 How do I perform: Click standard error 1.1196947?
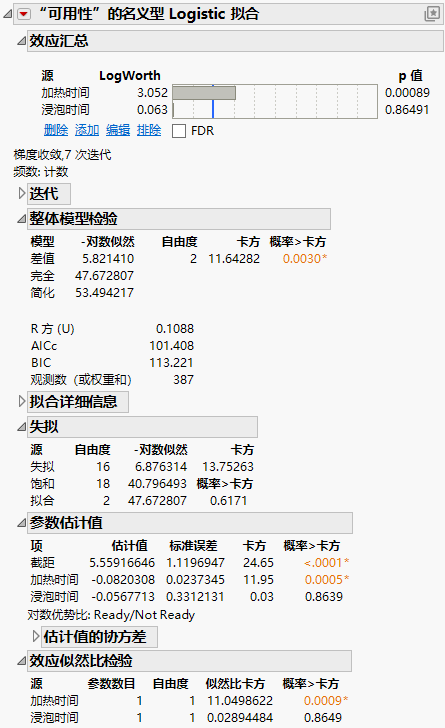[x=196, y=563]
